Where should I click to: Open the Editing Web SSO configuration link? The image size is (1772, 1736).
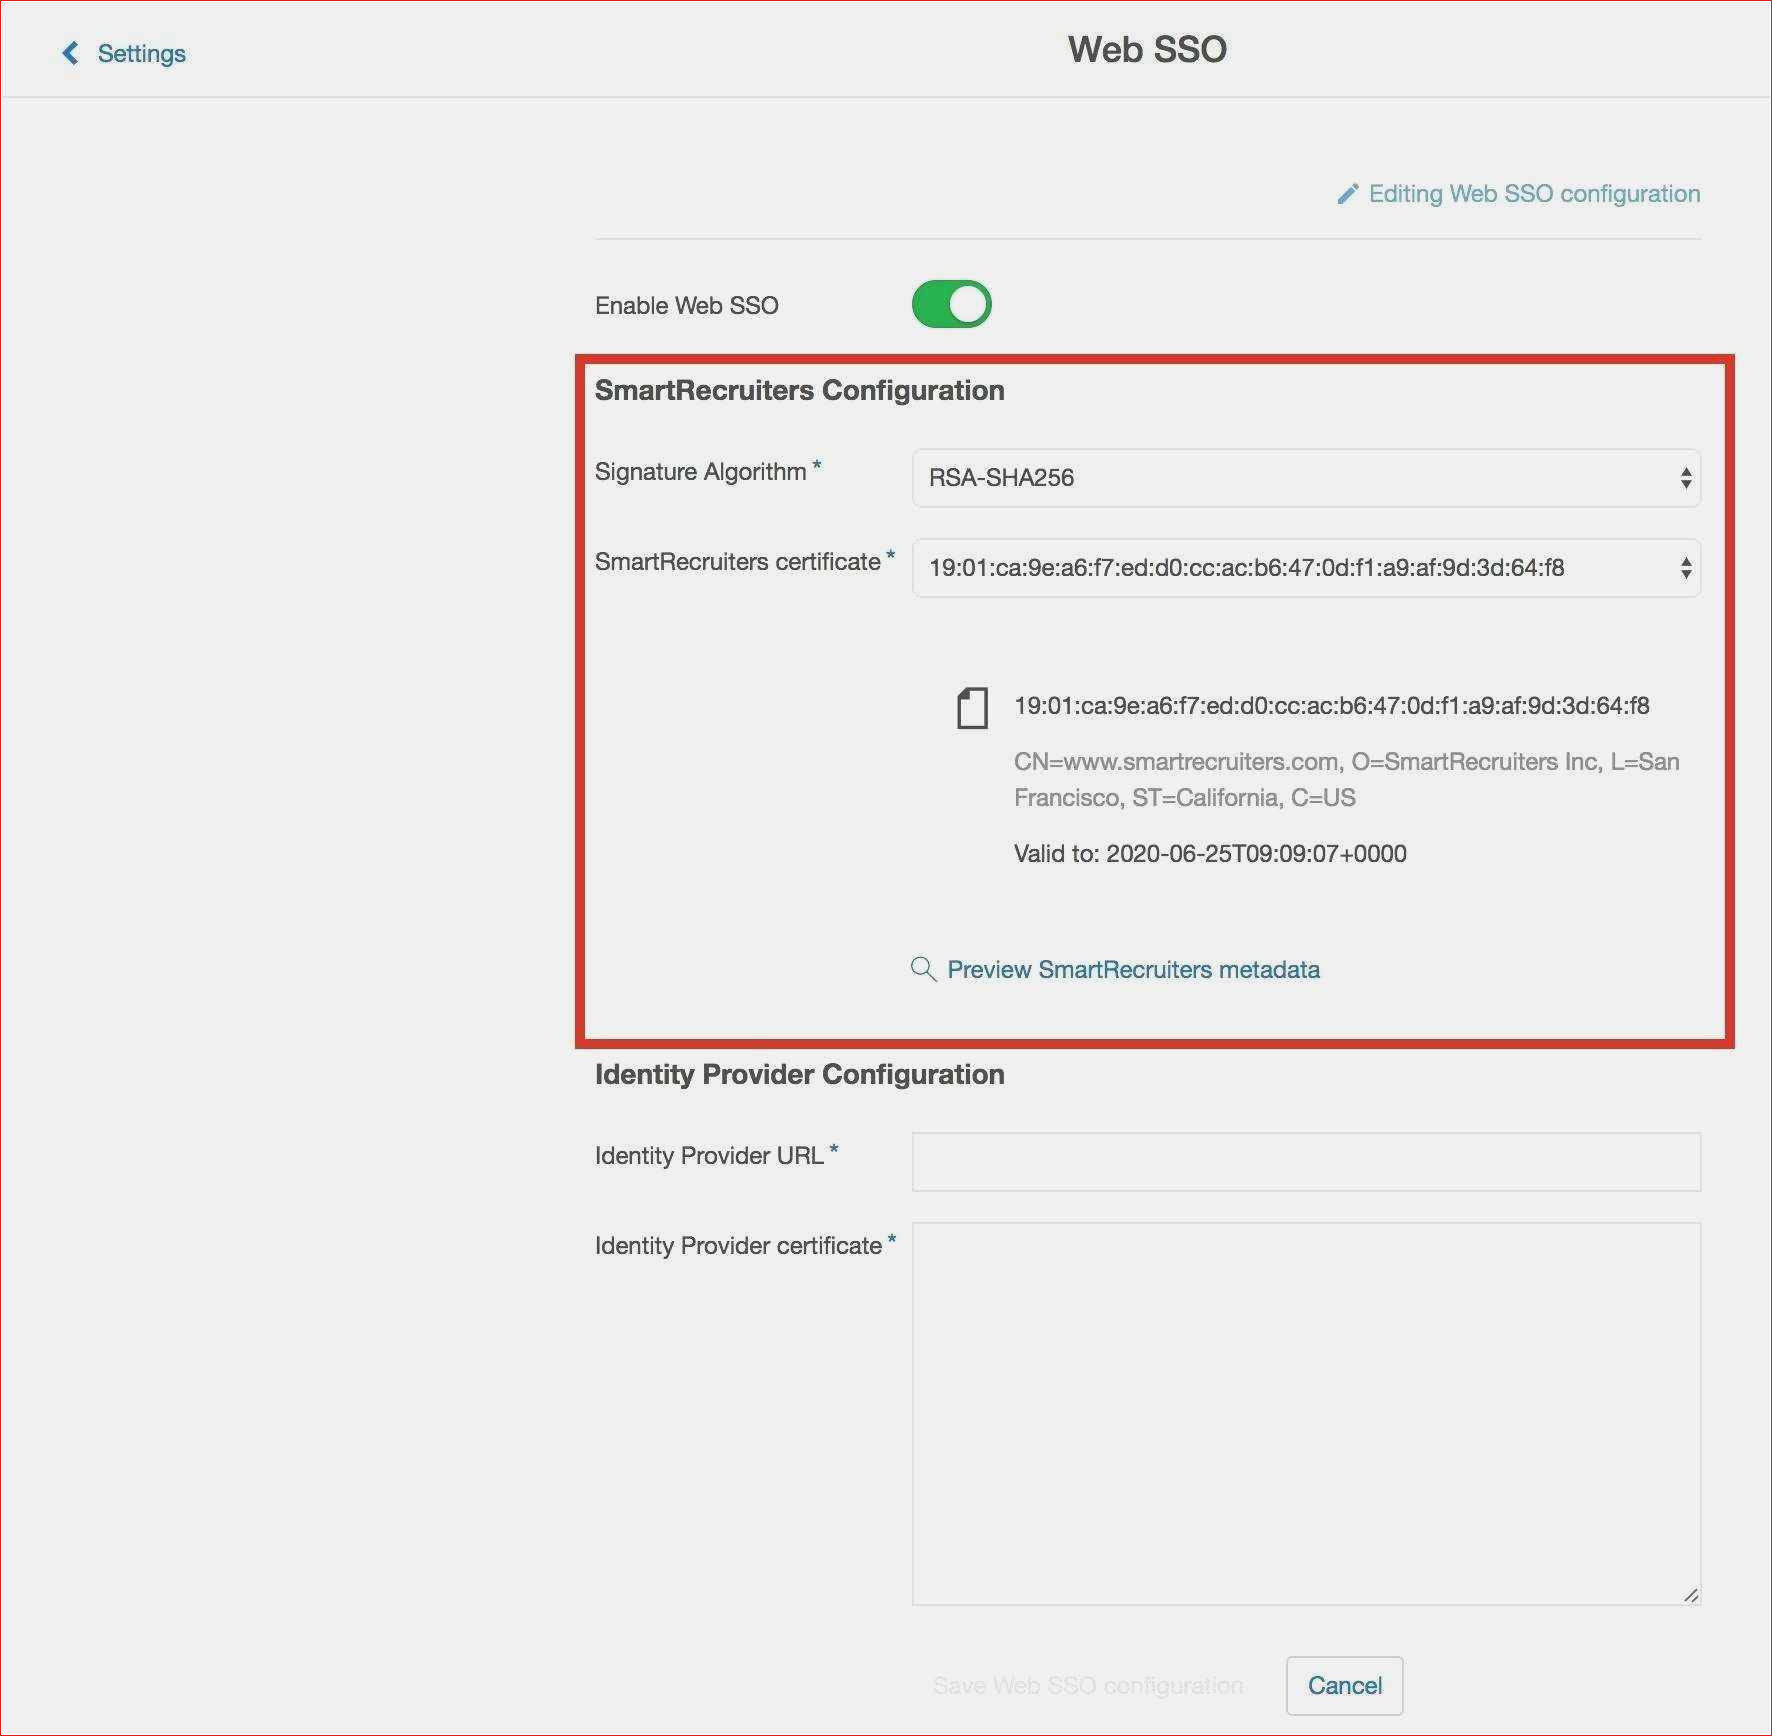(1533, 194)
